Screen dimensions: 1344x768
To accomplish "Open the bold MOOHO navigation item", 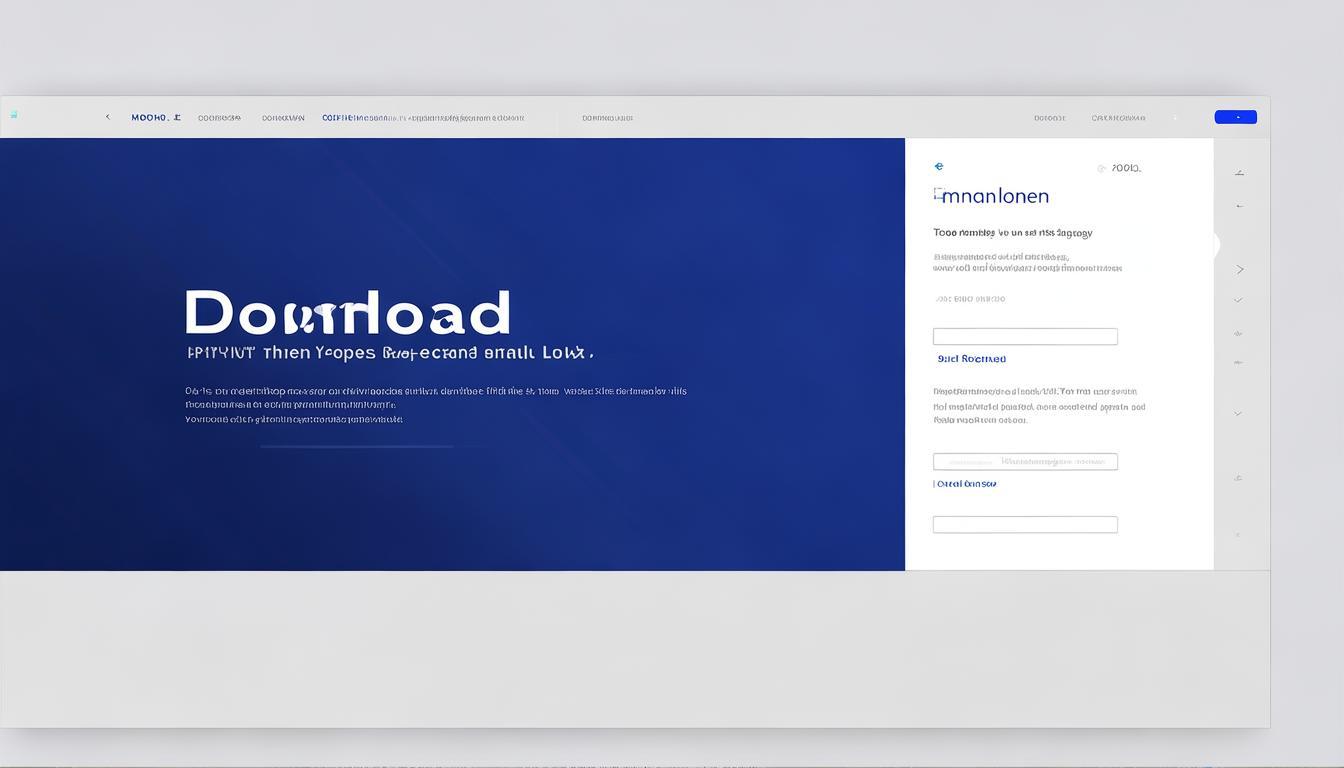I will (x=156, y=118).
